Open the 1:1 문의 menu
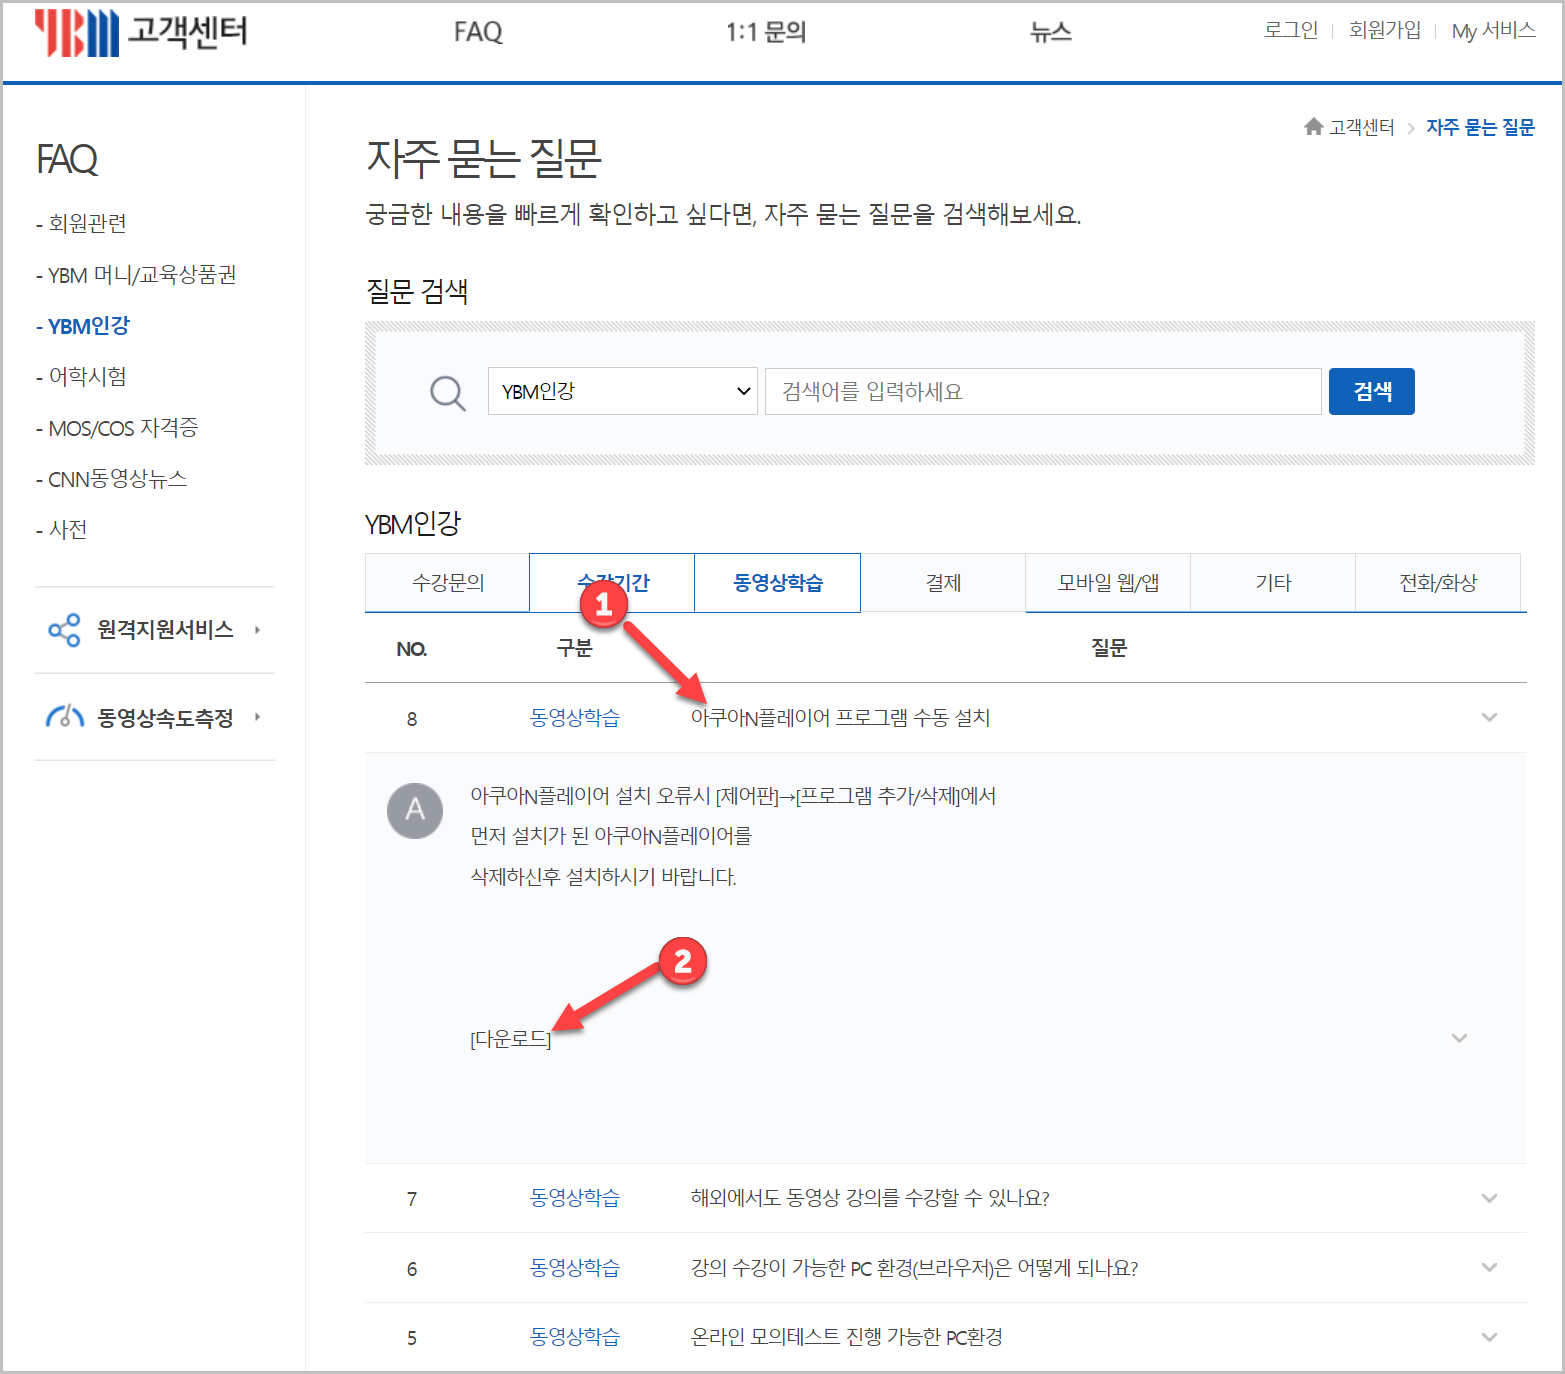 (x=766, y=32)
